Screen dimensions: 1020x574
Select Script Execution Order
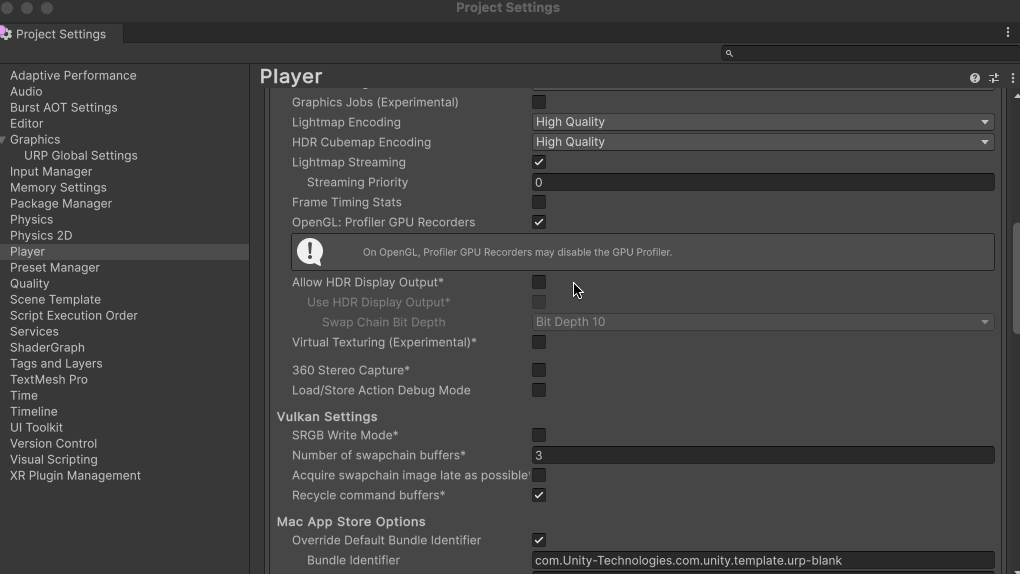pyautogui.click(x=74, y=316)
